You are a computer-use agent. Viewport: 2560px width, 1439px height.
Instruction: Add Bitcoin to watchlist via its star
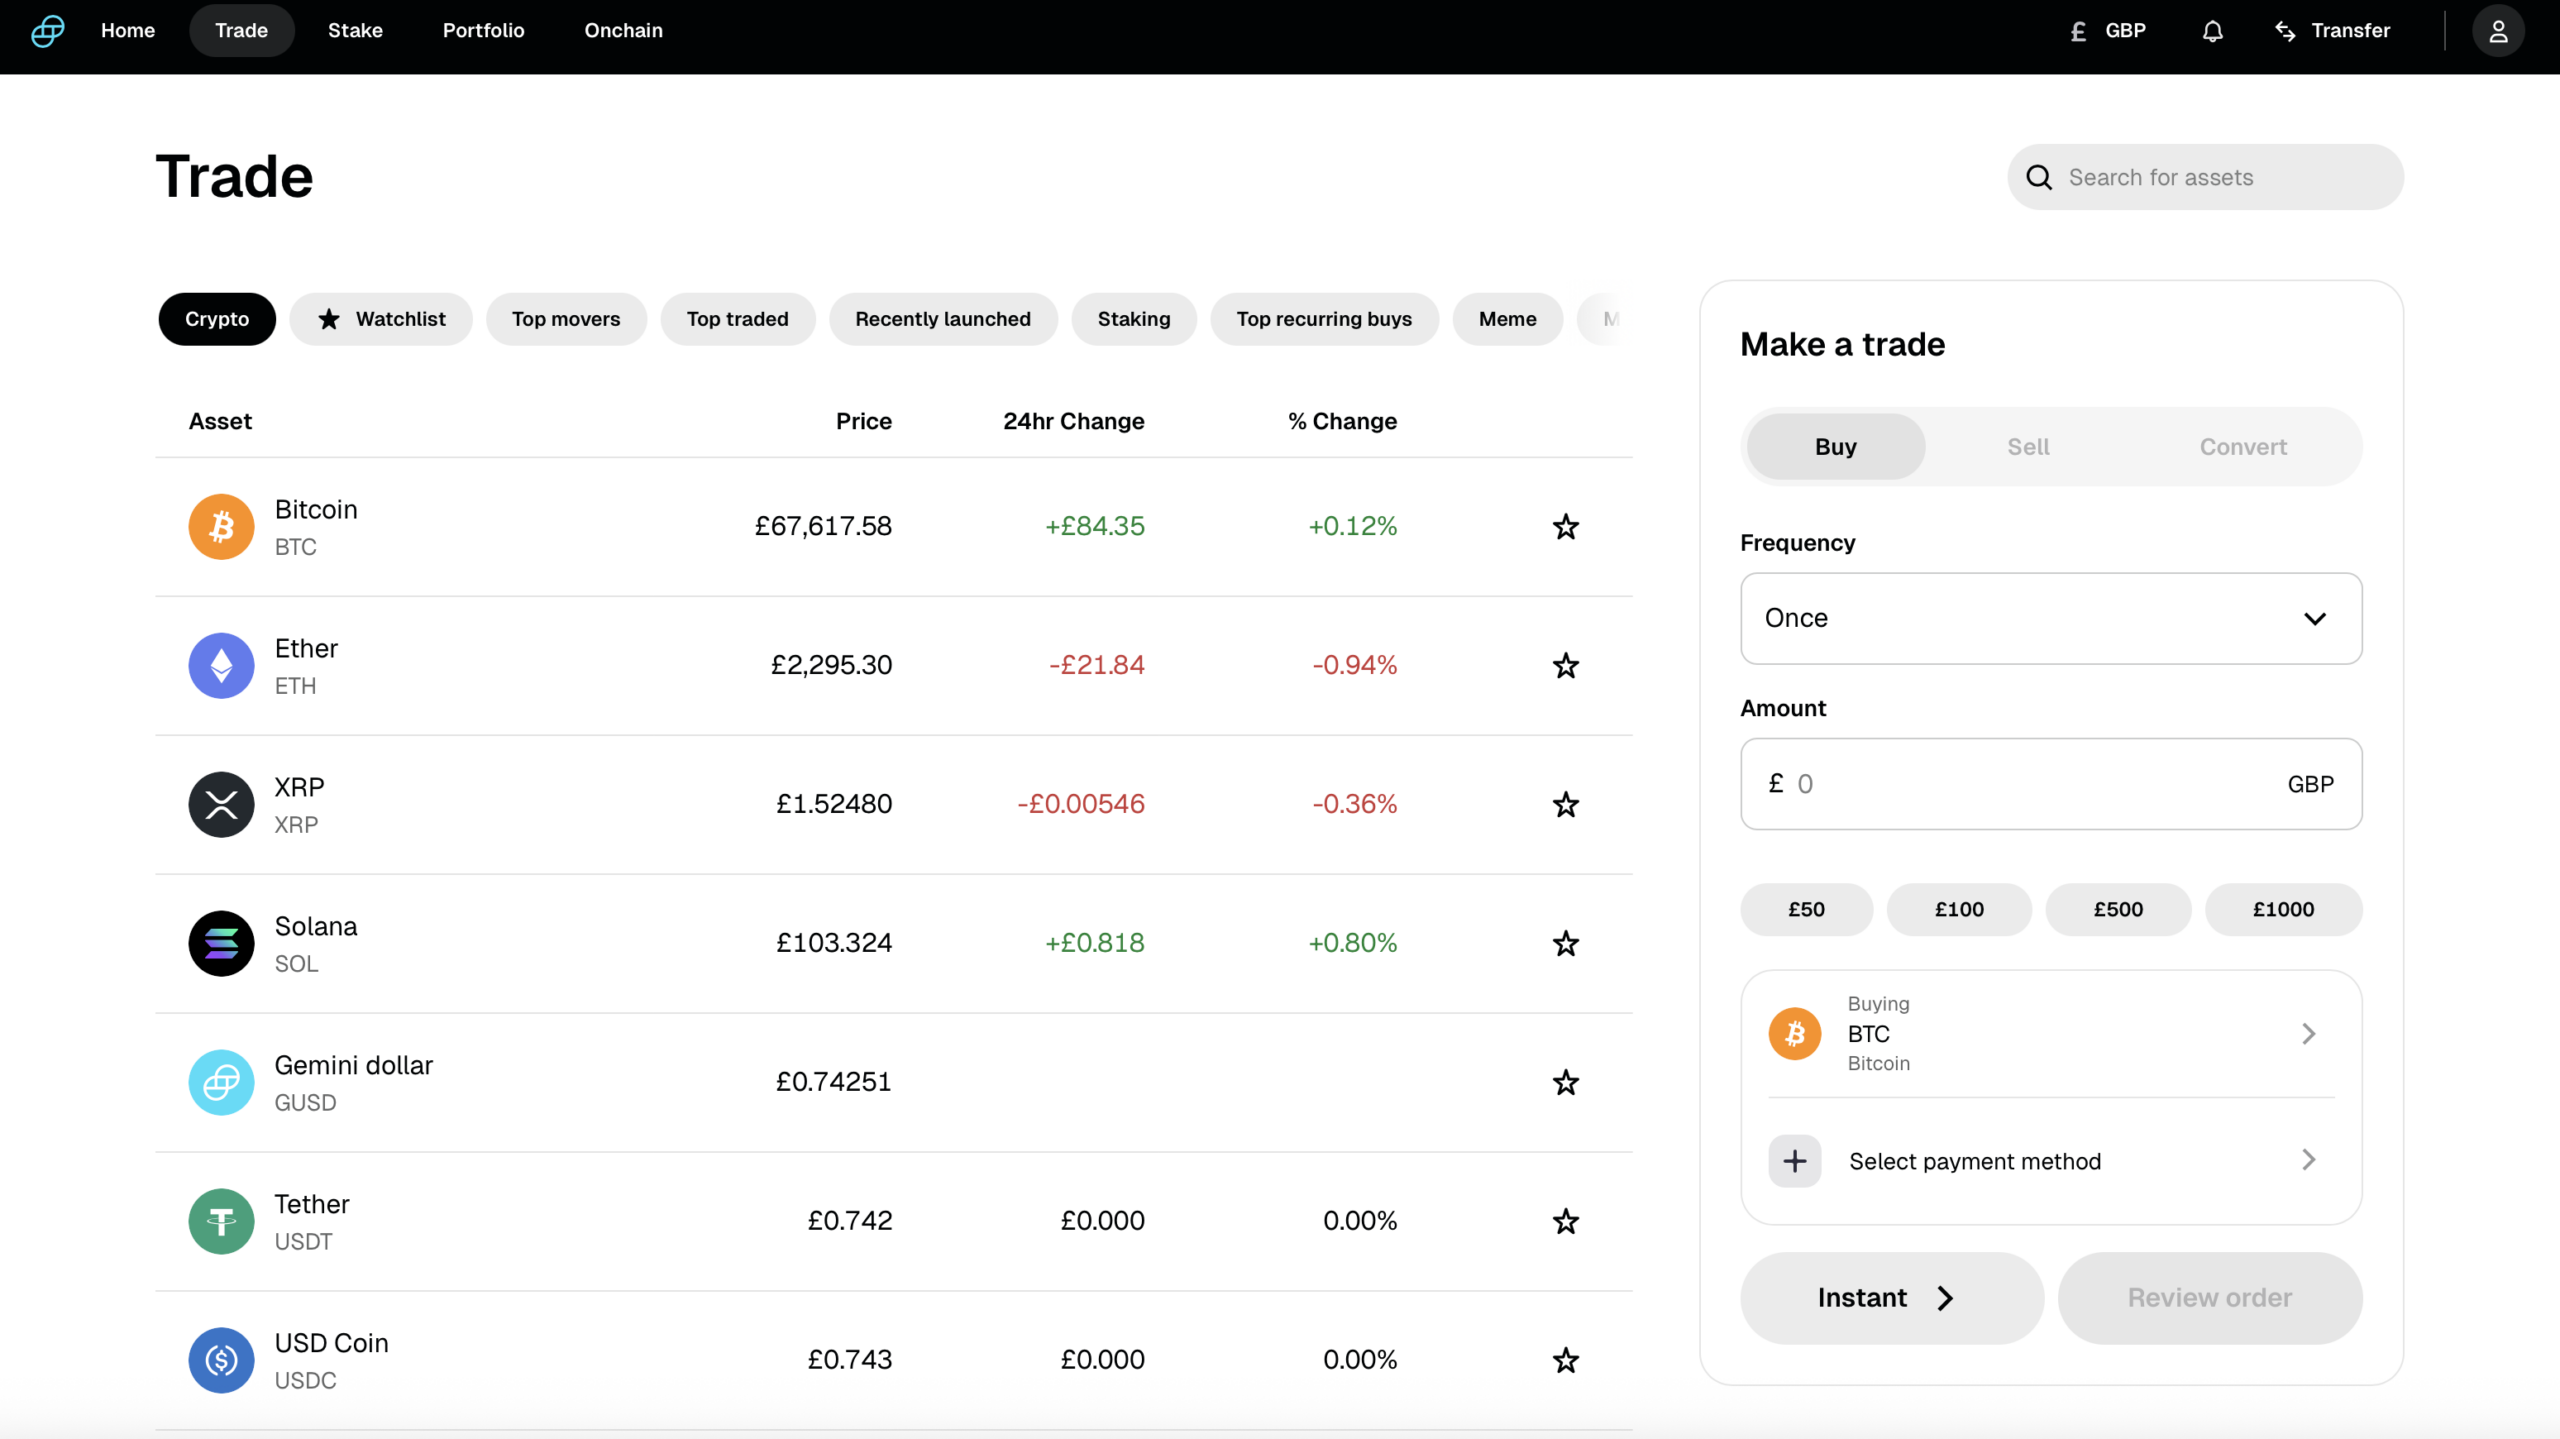pyautogui.click(x=1565, y=526)
